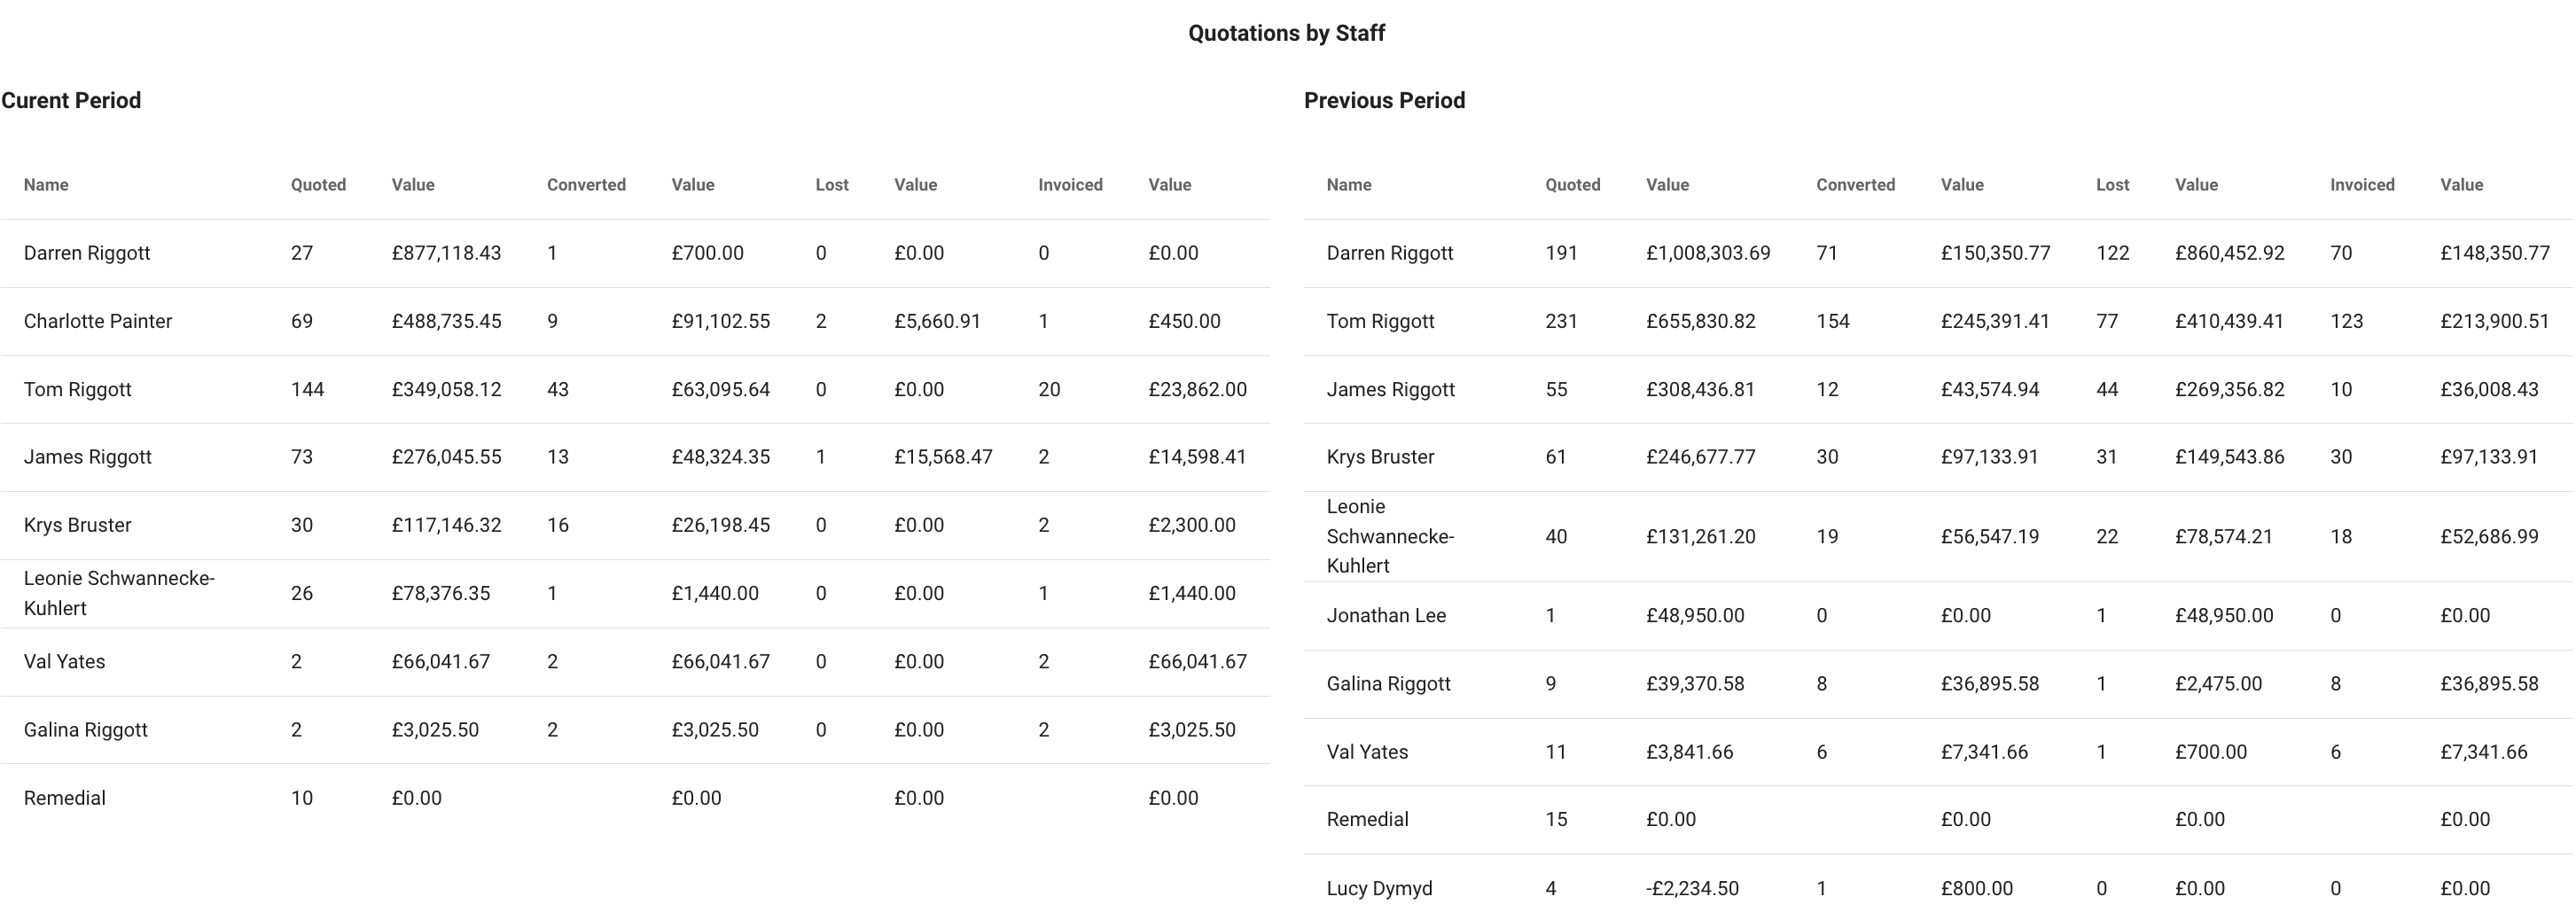This screenshot has width=2576, height=920.
Task: Click the £877,118.43 quoted value
Action: coord(446,253)
